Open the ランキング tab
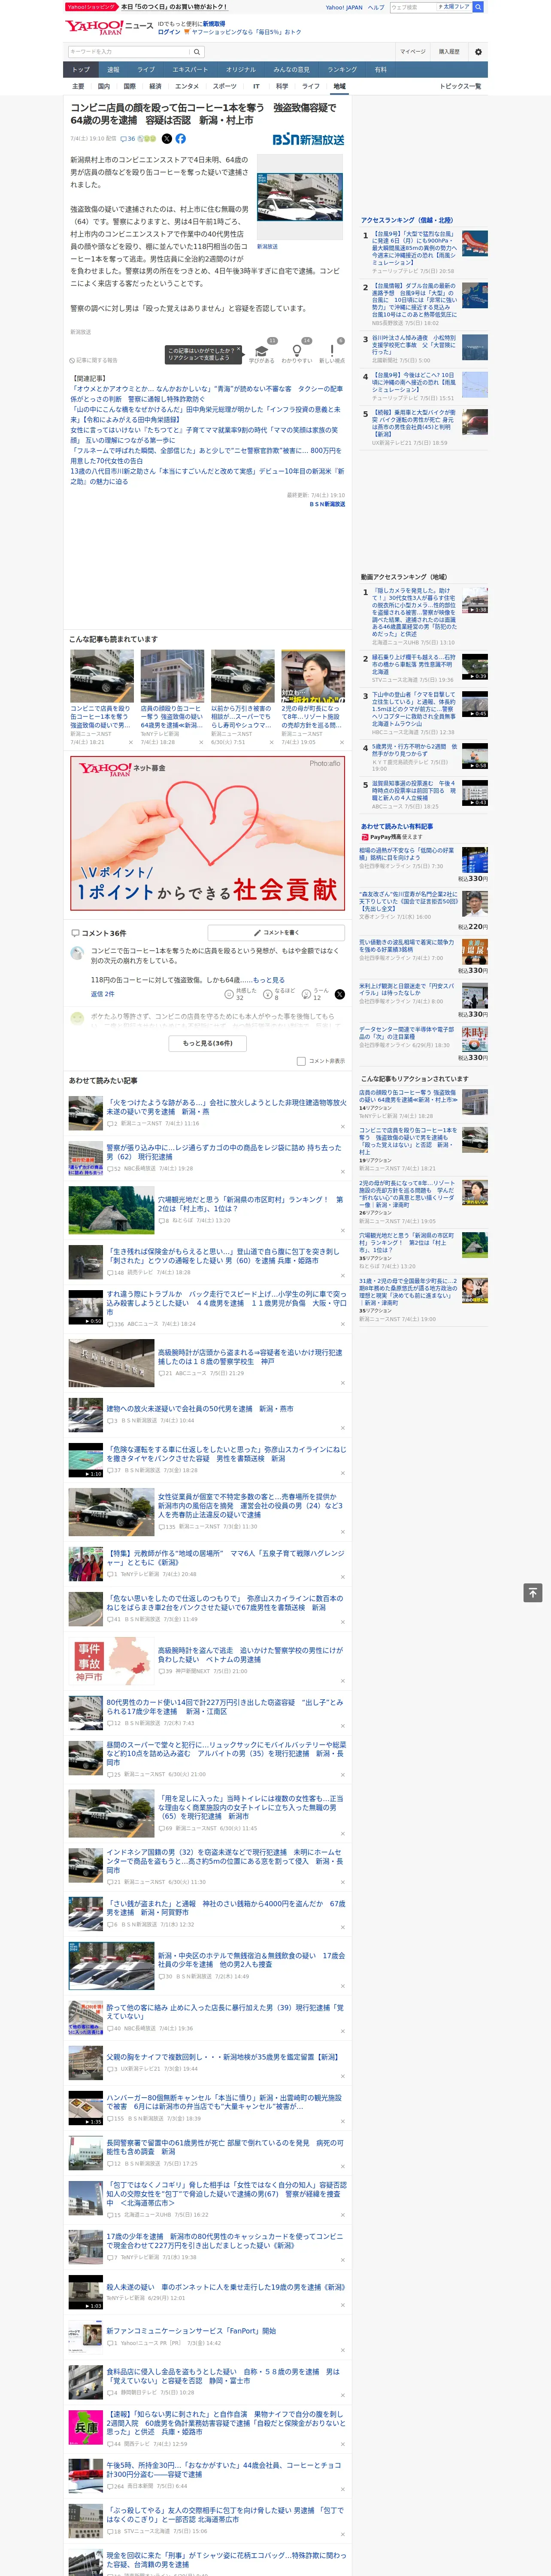Viewport: 551px width, 2576px height. click(x=342, y=70)
